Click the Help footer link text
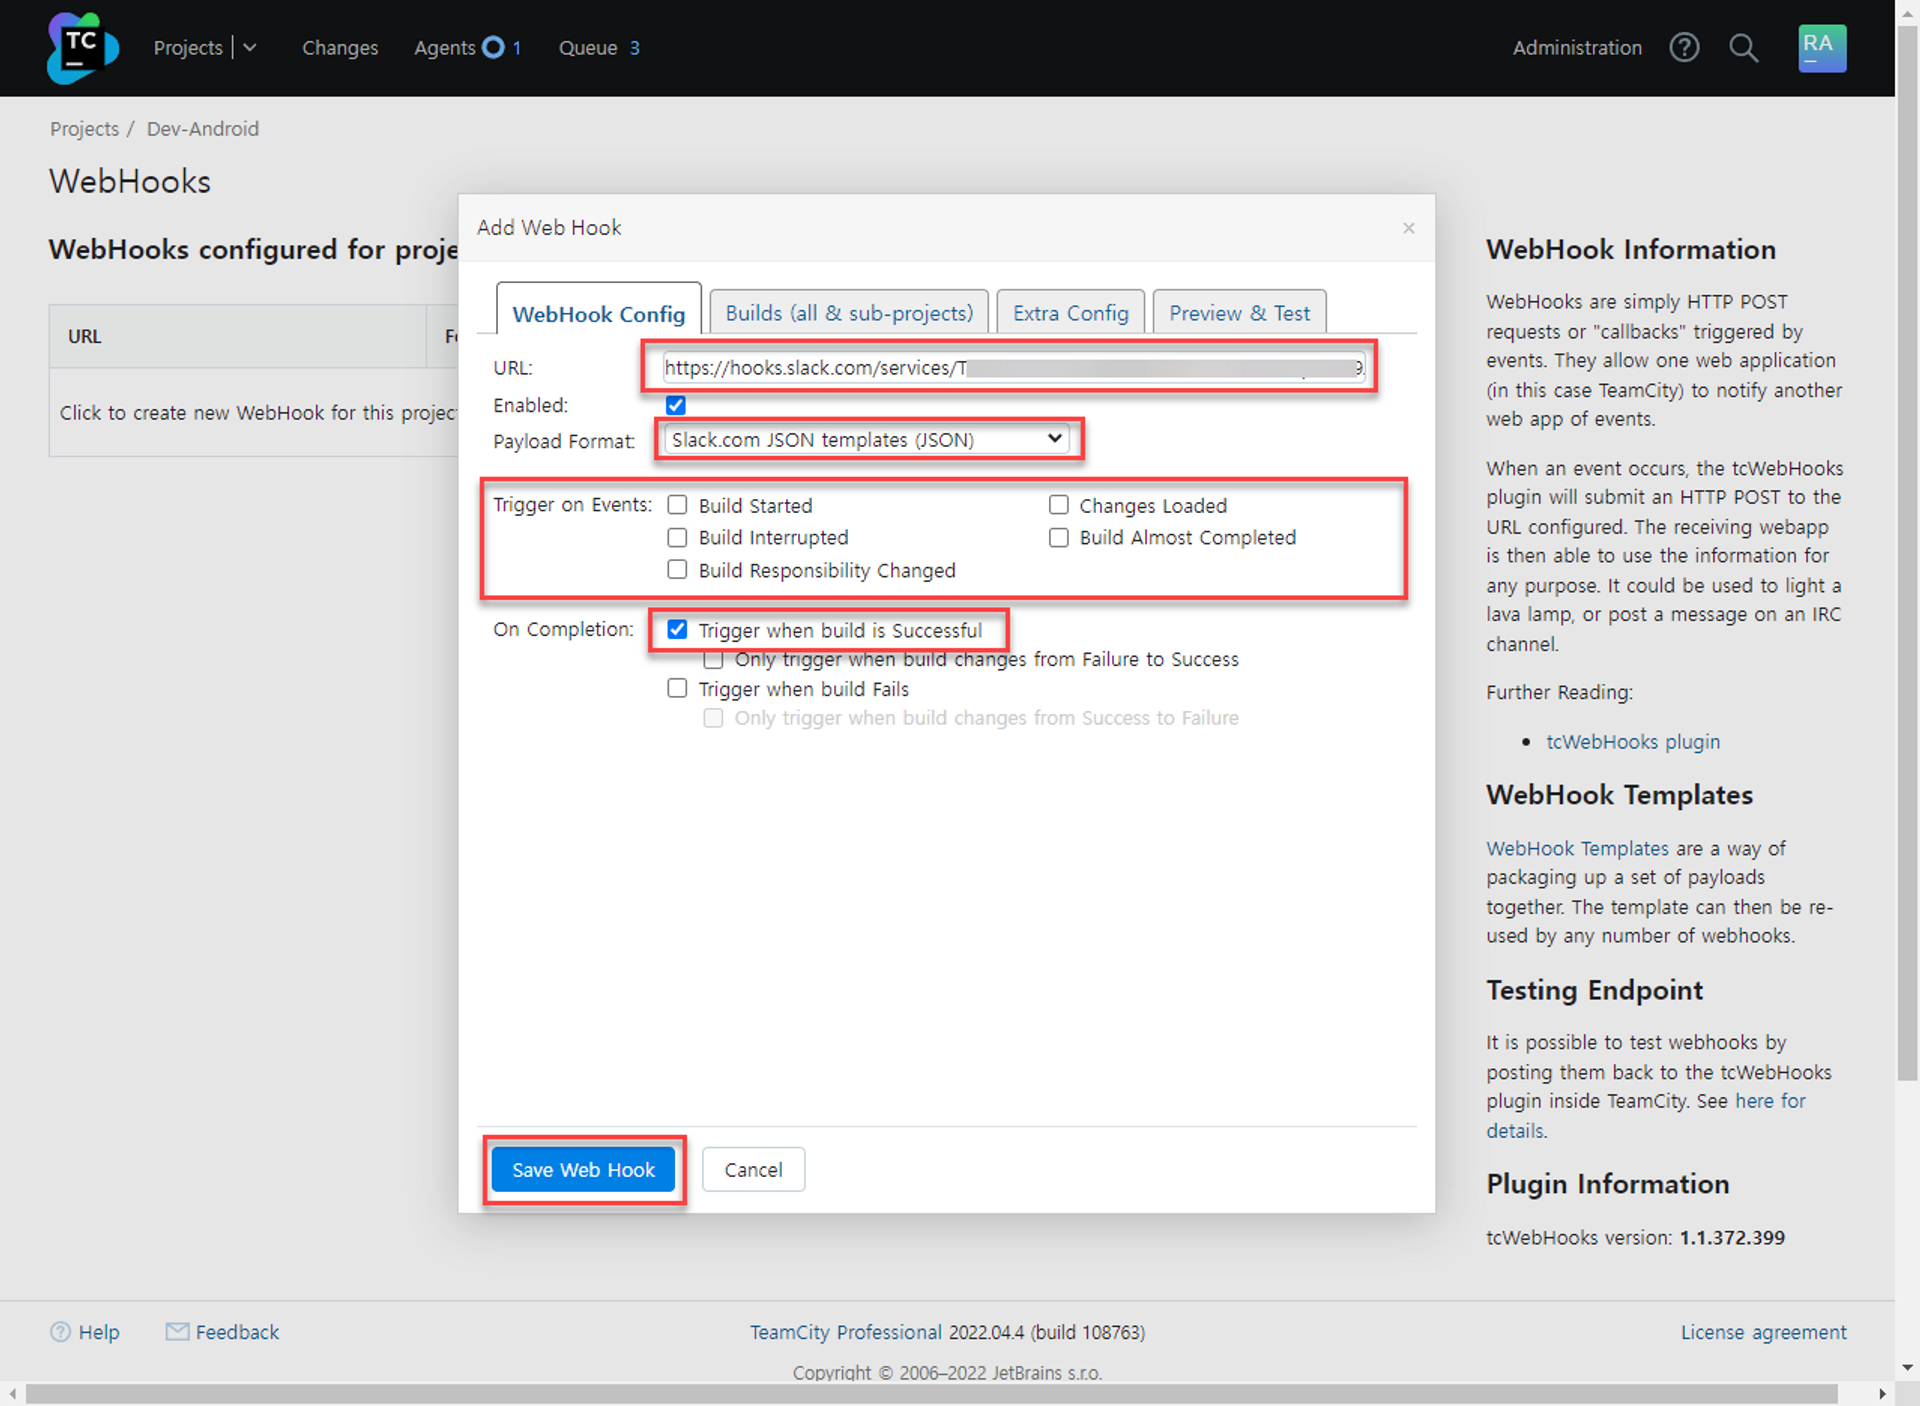This screenshot has height=1406, width=1920. coord(99,1332)
